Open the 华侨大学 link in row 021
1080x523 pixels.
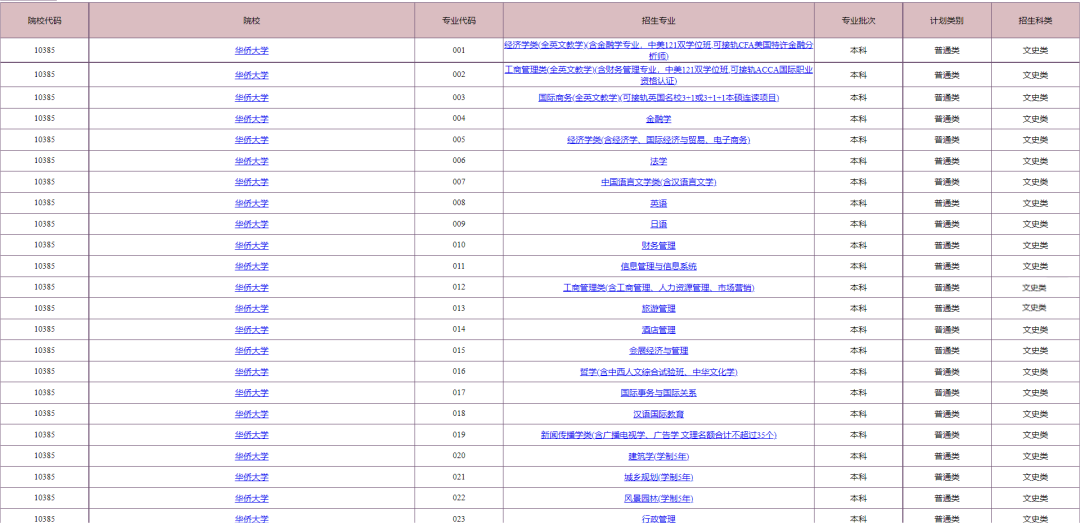tap(251, 477)
